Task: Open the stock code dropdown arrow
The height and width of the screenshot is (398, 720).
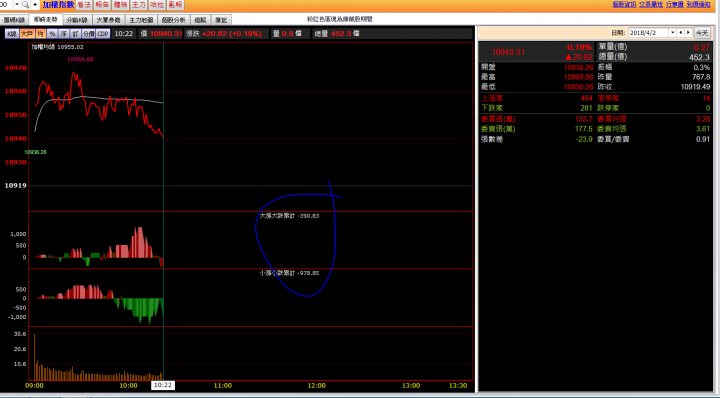Action: [x=17, y=5]
